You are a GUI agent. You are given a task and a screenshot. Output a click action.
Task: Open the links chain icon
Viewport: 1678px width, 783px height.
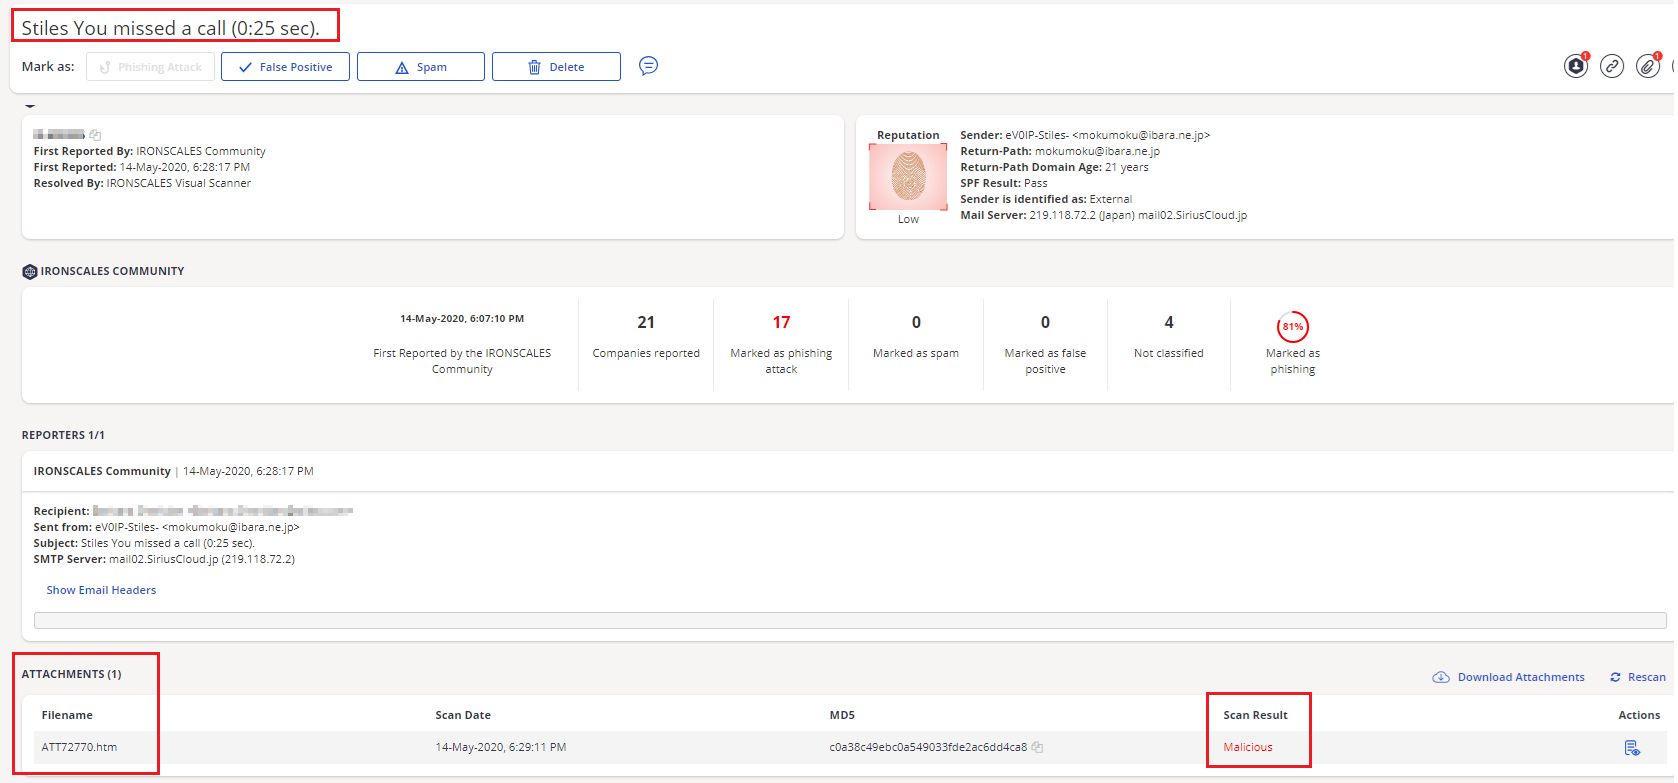(x=1612, y=66)
